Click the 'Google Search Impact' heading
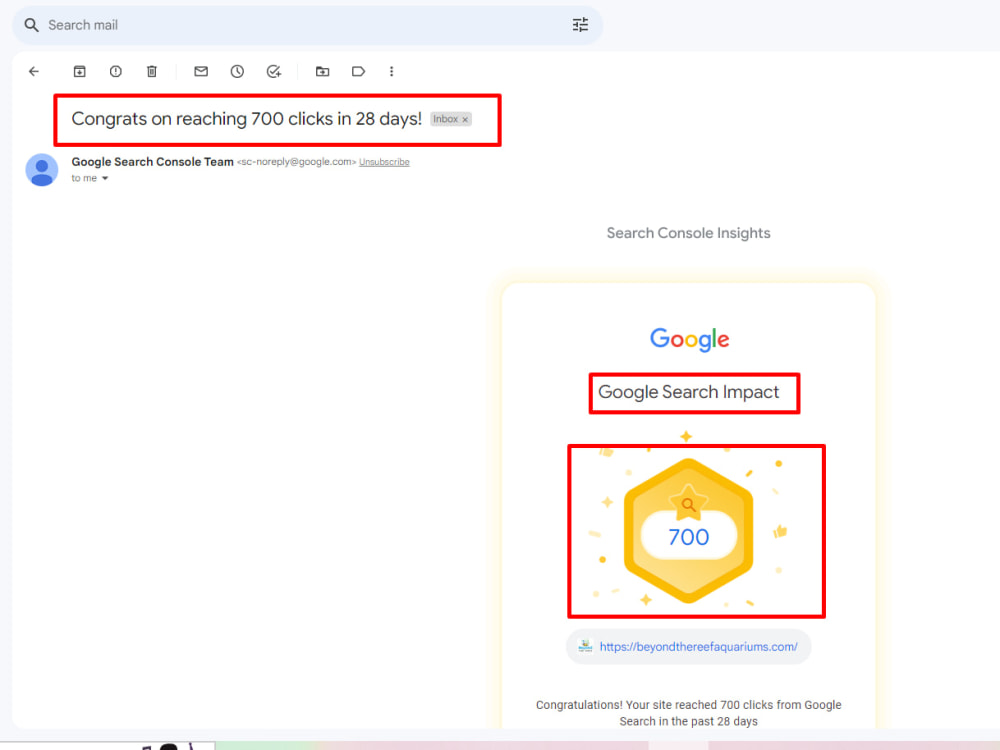The width and height of the screenshot is (1000, 750). 689,392
